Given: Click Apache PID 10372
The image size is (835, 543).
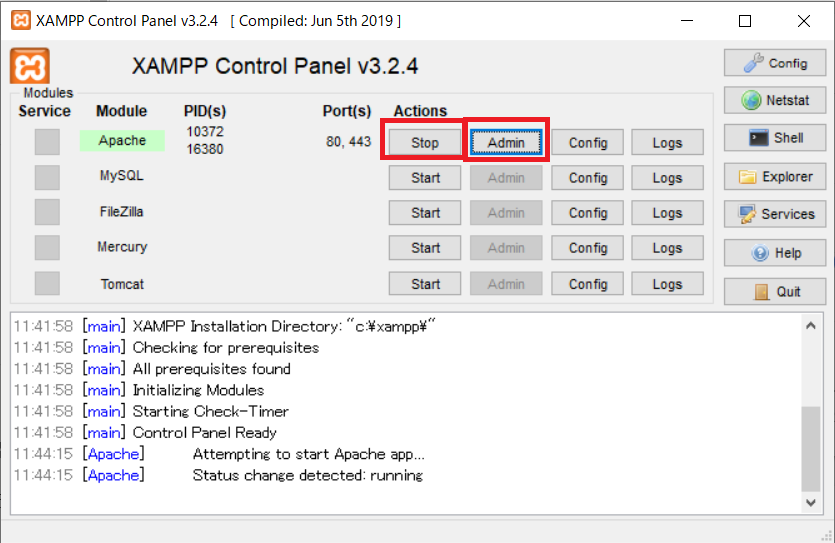Looking at the screenshot, I should pyautogui.click(x=205, y=131).
